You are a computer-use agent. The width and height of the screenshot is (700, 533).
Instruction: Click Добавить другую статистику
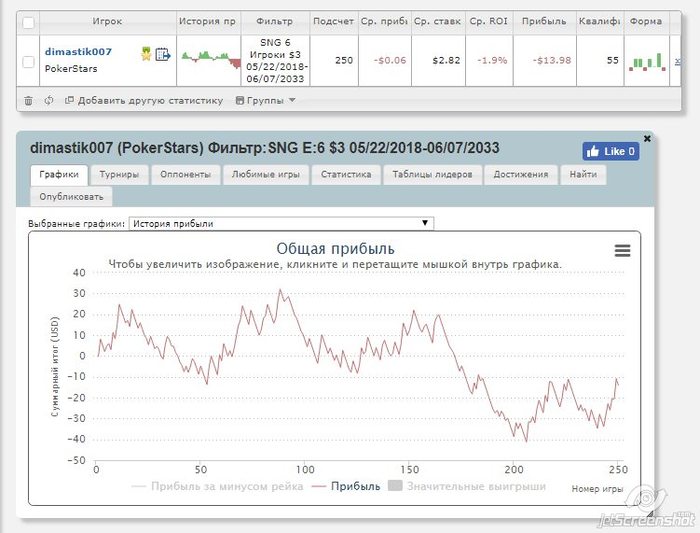click(x=144, y=100)
